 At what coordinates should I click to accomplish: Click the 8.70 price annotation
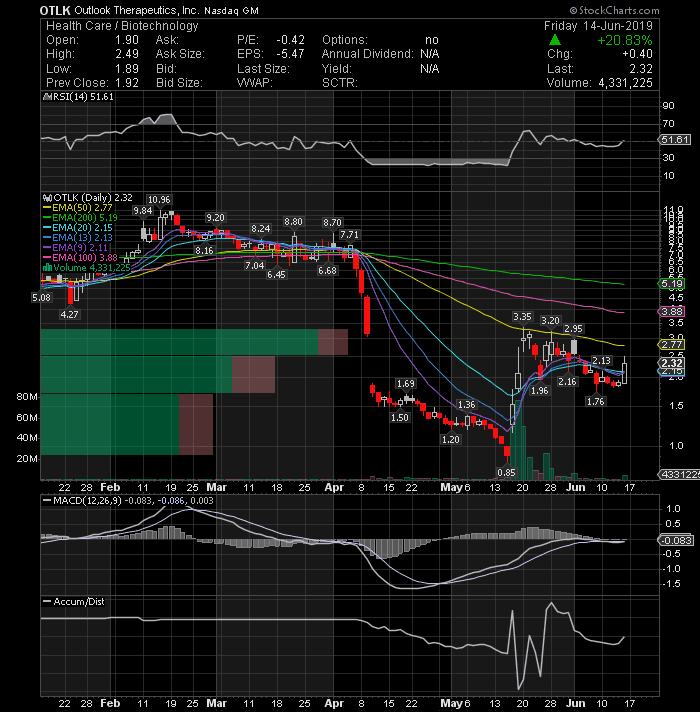click(x=332, y=222)
